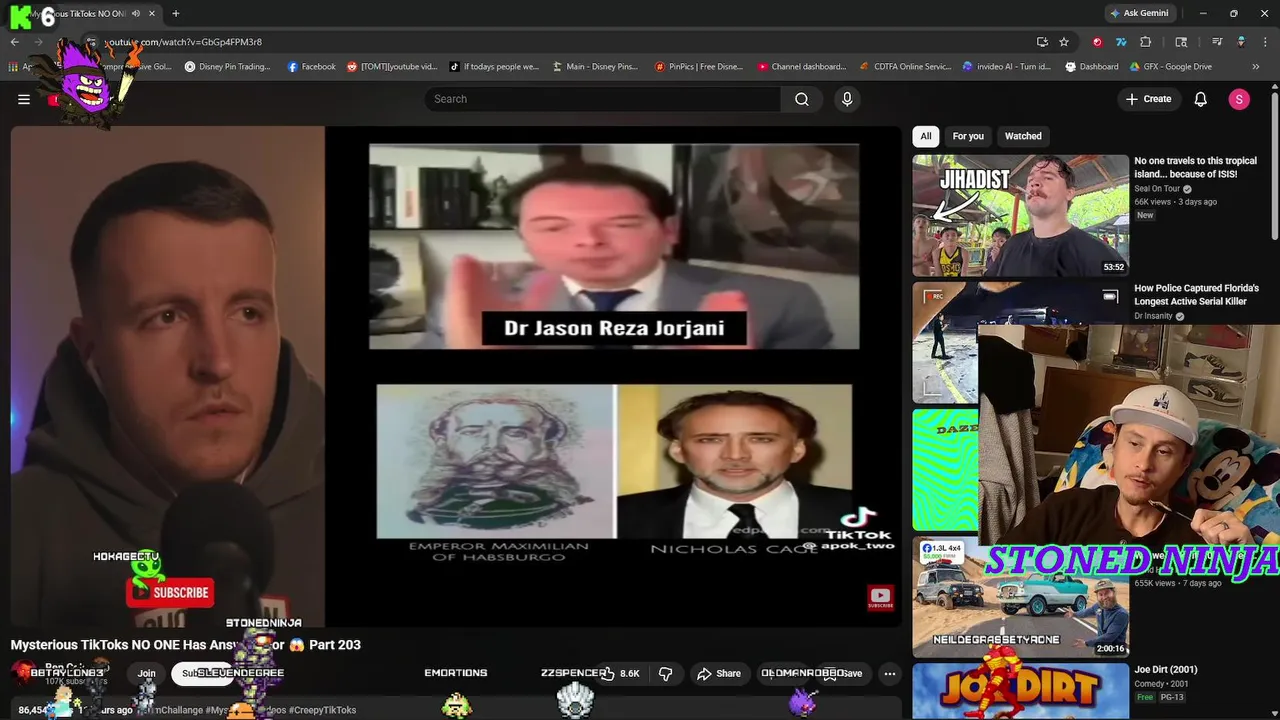
Task: Start voice search with the microphone icon
Action: point(847,99)
